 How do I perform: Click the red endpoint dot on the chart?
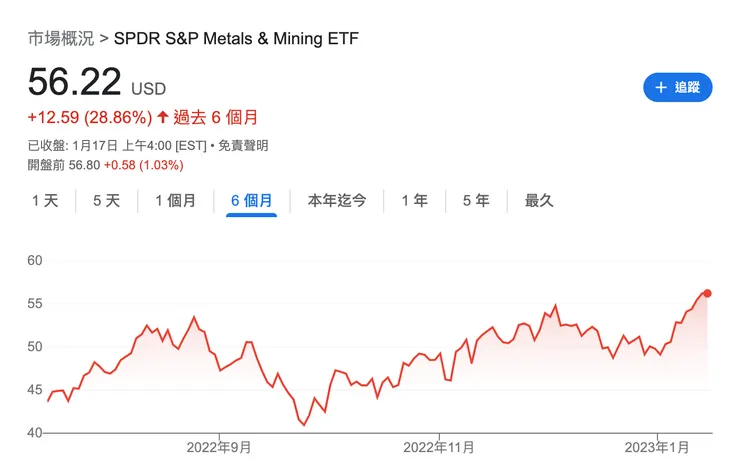click(x=707, y=293)
